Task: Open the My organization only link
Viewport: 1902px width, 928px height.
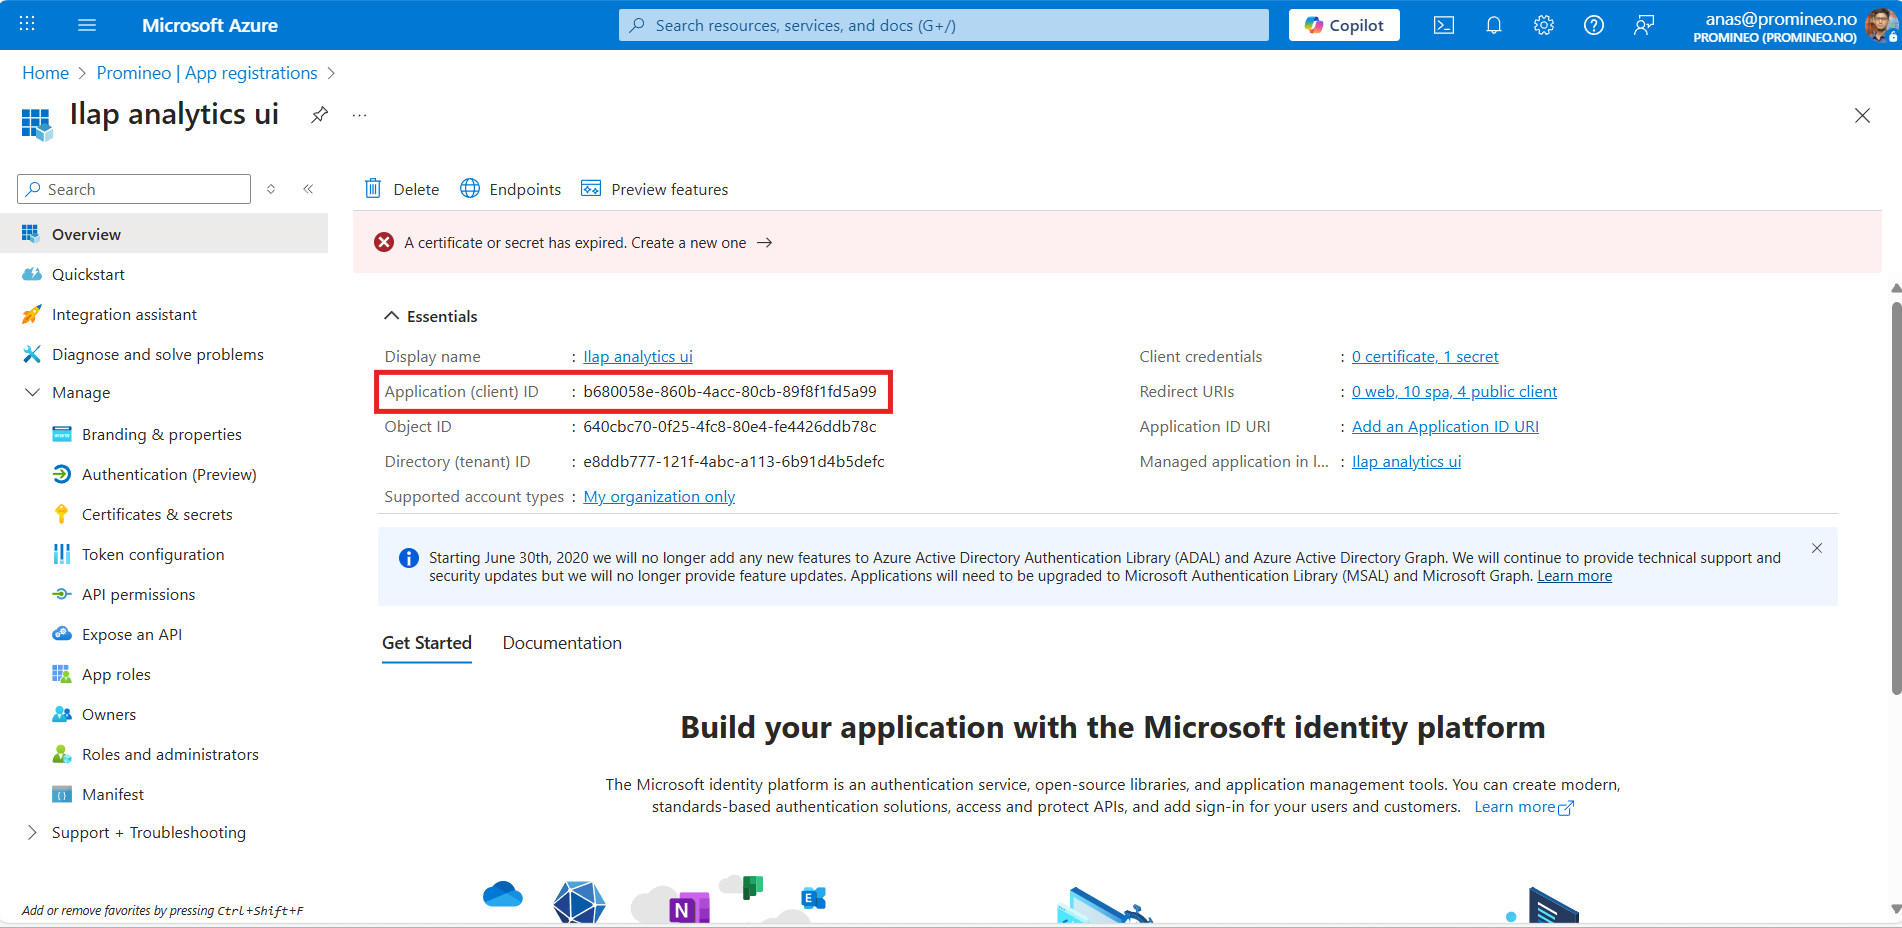Action: coord(659,496)
